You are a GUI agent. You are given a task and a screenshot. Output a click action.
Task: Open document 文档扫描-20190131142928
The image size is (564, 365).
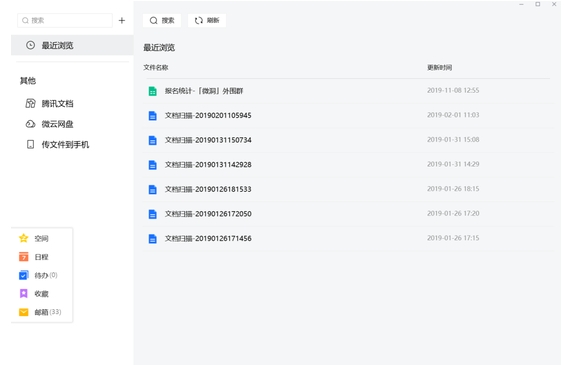pos(346,165)
